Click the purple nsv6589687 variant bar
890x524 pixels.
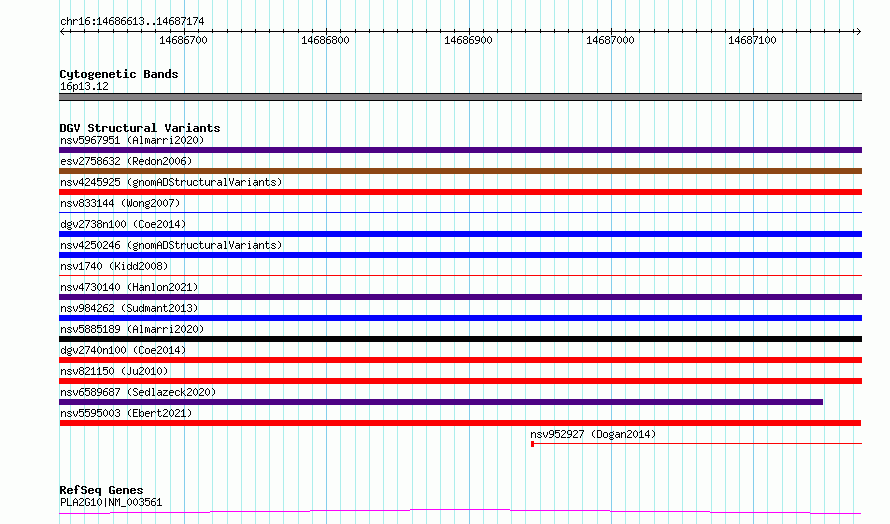[441, 402]
